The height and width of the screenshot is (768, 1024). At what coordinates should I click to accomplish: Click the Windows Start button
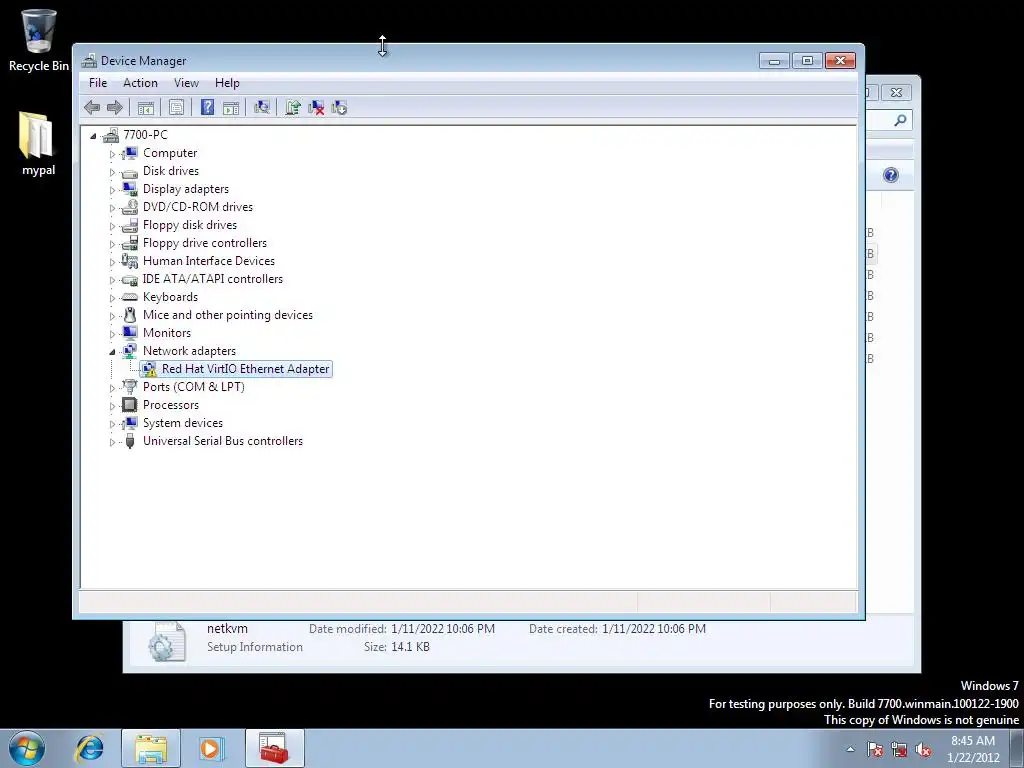(27, 748)
